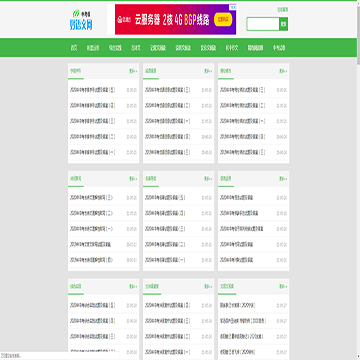Viewport: 360px width, 360px height.
Task: Open the "more" link of the top-left panel
Action: (133, 71)
